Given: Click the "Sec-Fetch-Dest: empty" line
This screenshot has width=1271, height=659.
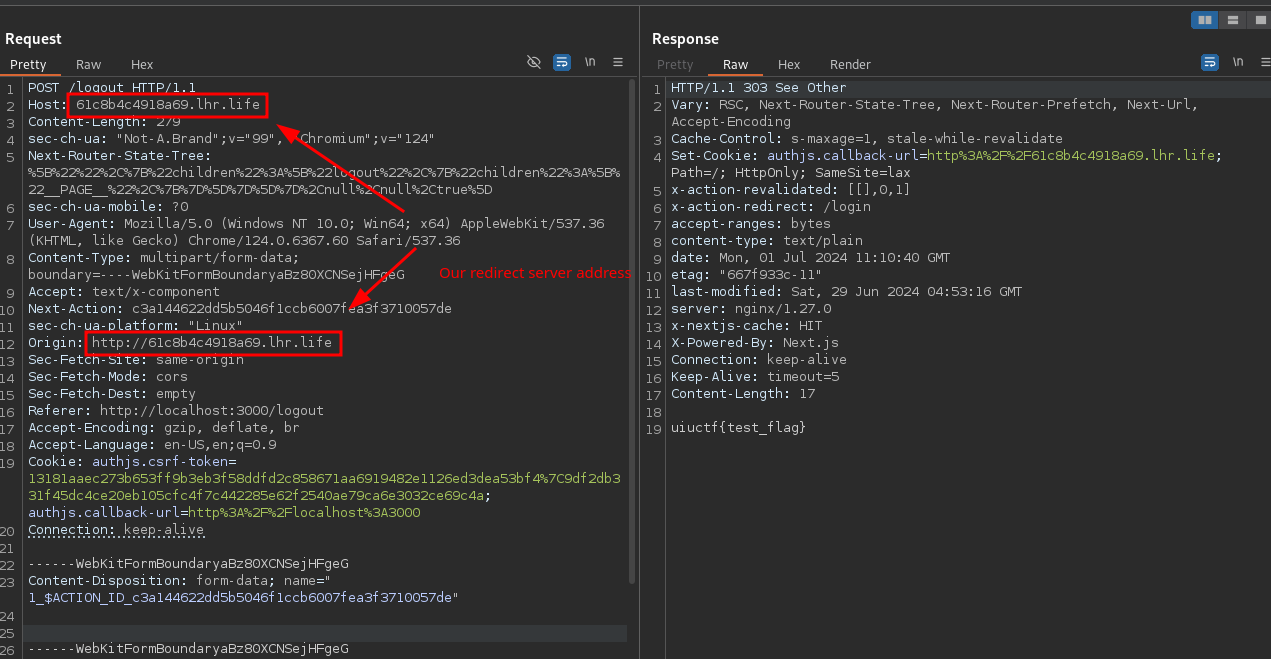Looking at the screenshot, I should coord(112,393).
